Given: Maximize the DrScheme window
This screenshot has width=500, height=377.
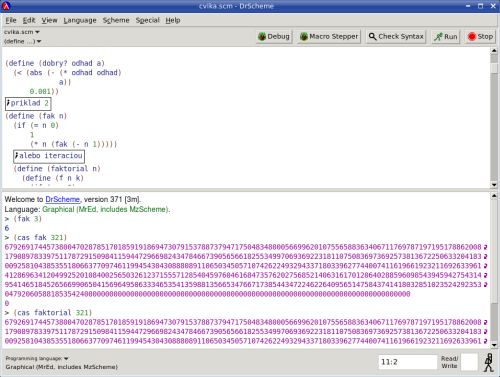Looking at the screenshot, I should pyautogui.click(x=480, y=6).
